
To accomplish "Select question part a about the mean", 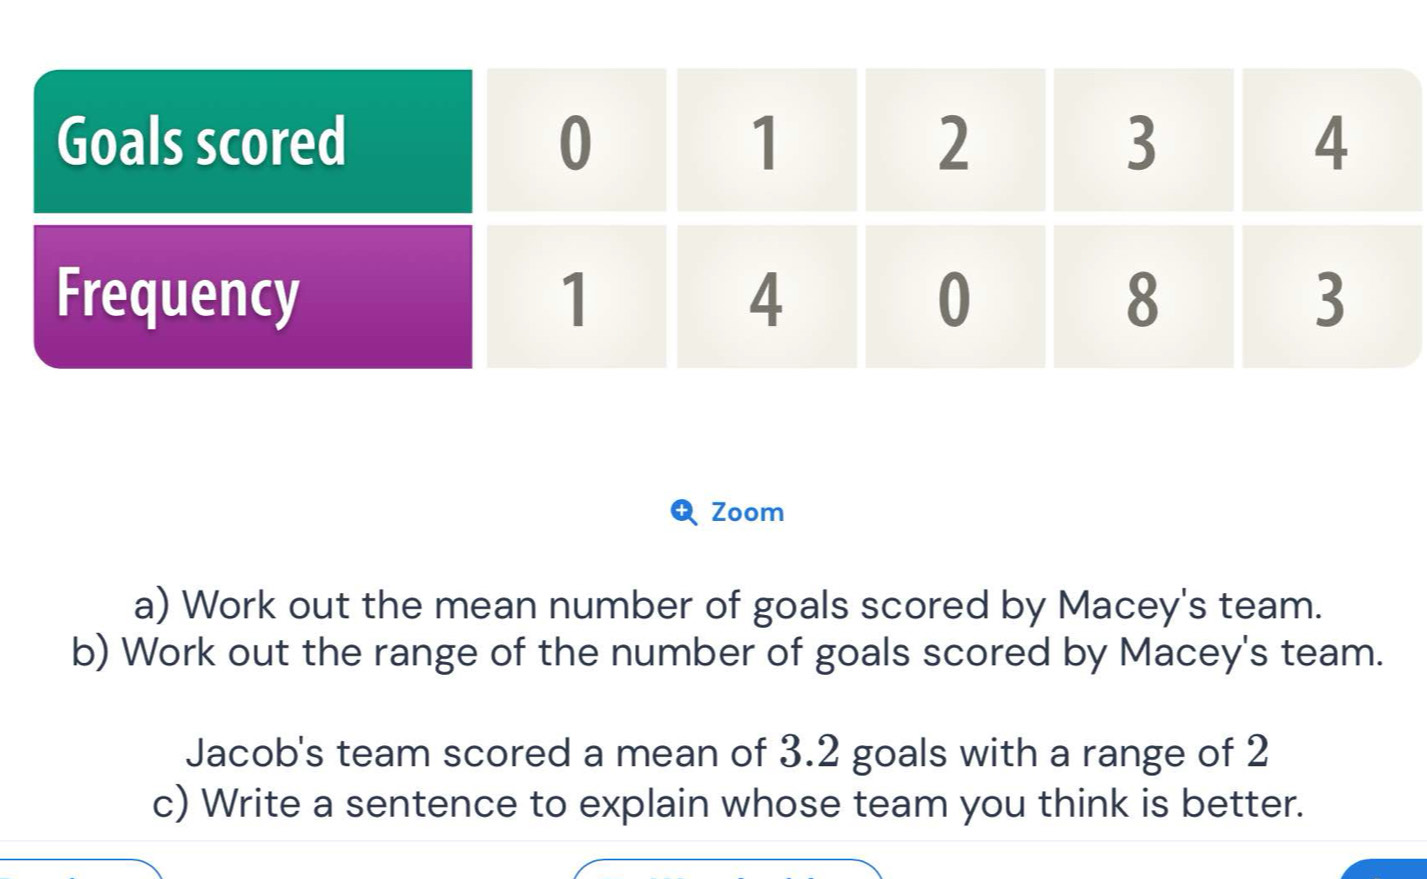I will 728,604.
